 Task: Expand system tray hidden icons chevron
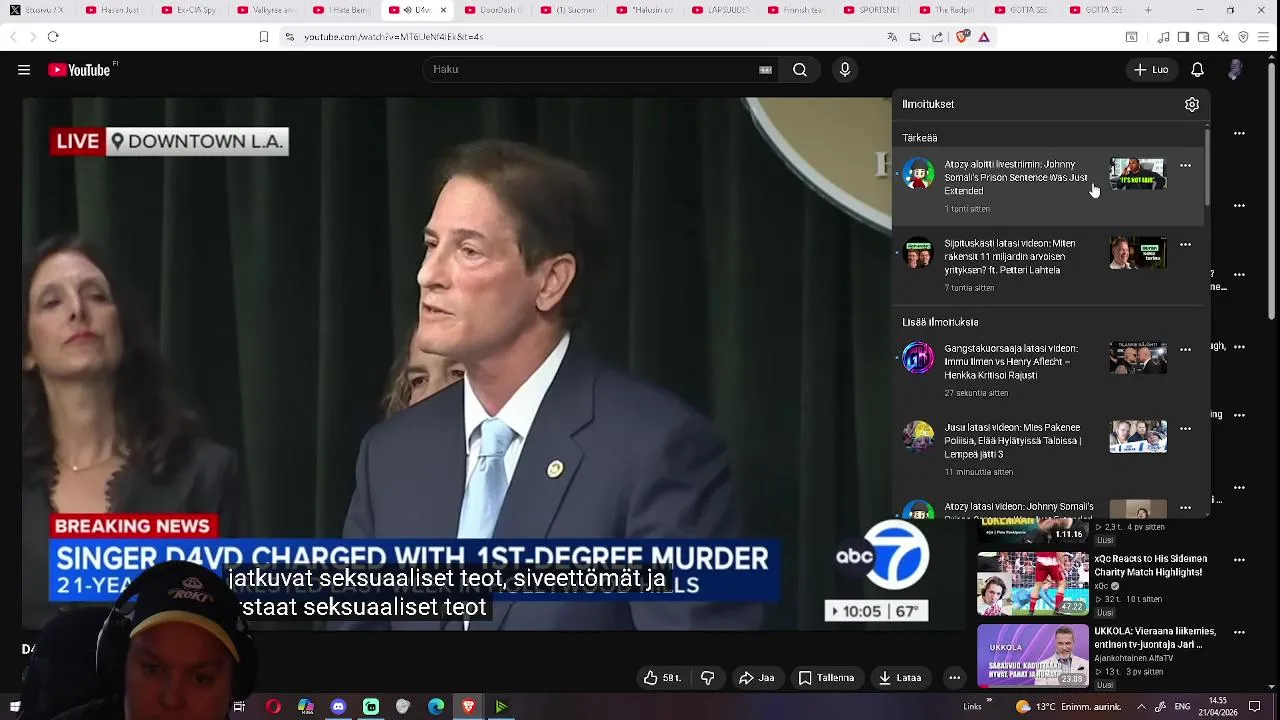pos(1141,706)
